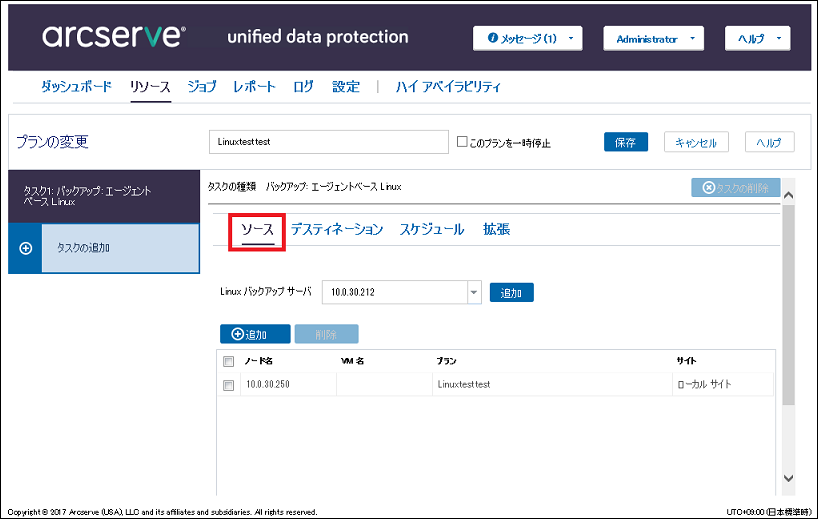Switch to the レポート tab

pyautogui.click(x=254, y=87)
